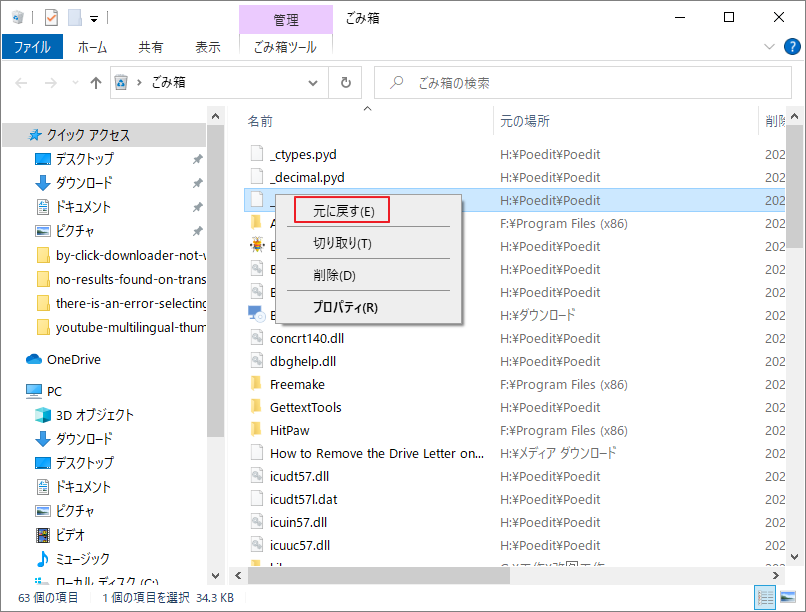Viewport: 806px width, 612px height.
Task: Sort by 元の場所 column header
Action: pyautogui.click(x=525, y=121)
